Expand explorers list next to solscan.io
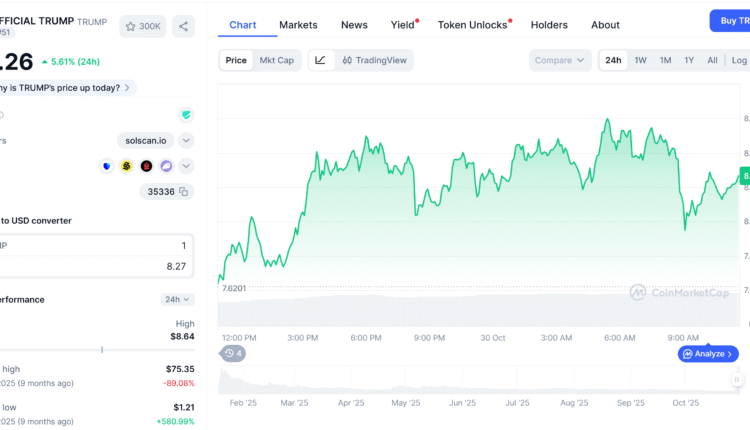The image size is (750, 430). pyautogui.click(x=186, y=141)
